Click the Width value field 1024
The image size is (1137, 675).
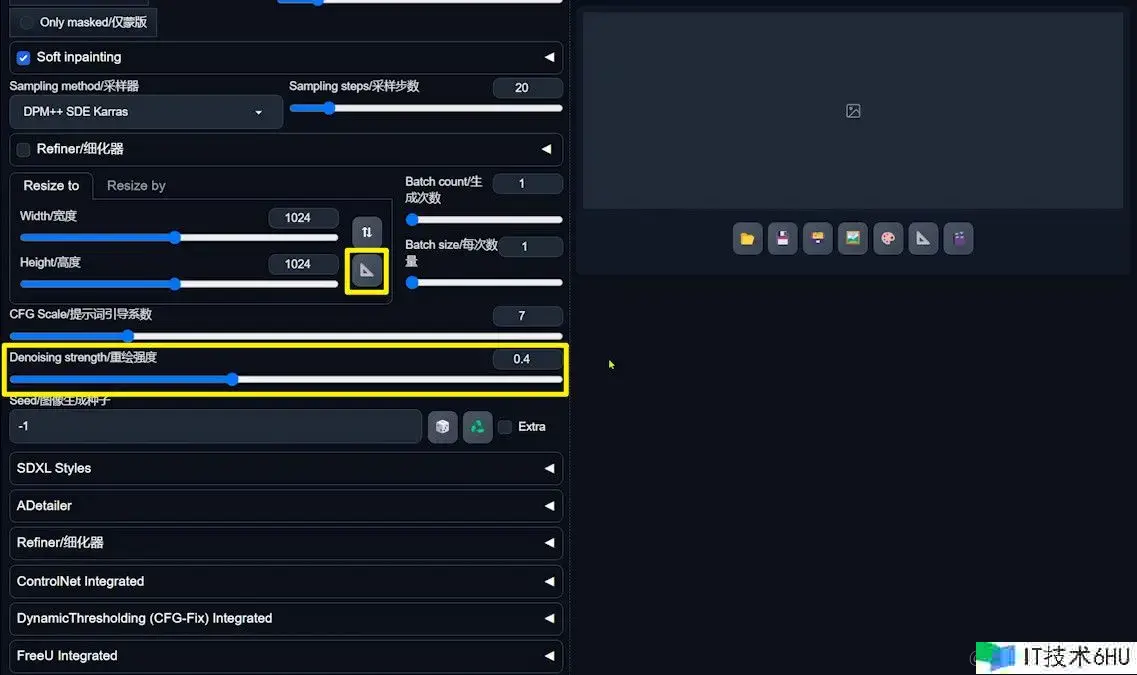click(x=303, y=218)
